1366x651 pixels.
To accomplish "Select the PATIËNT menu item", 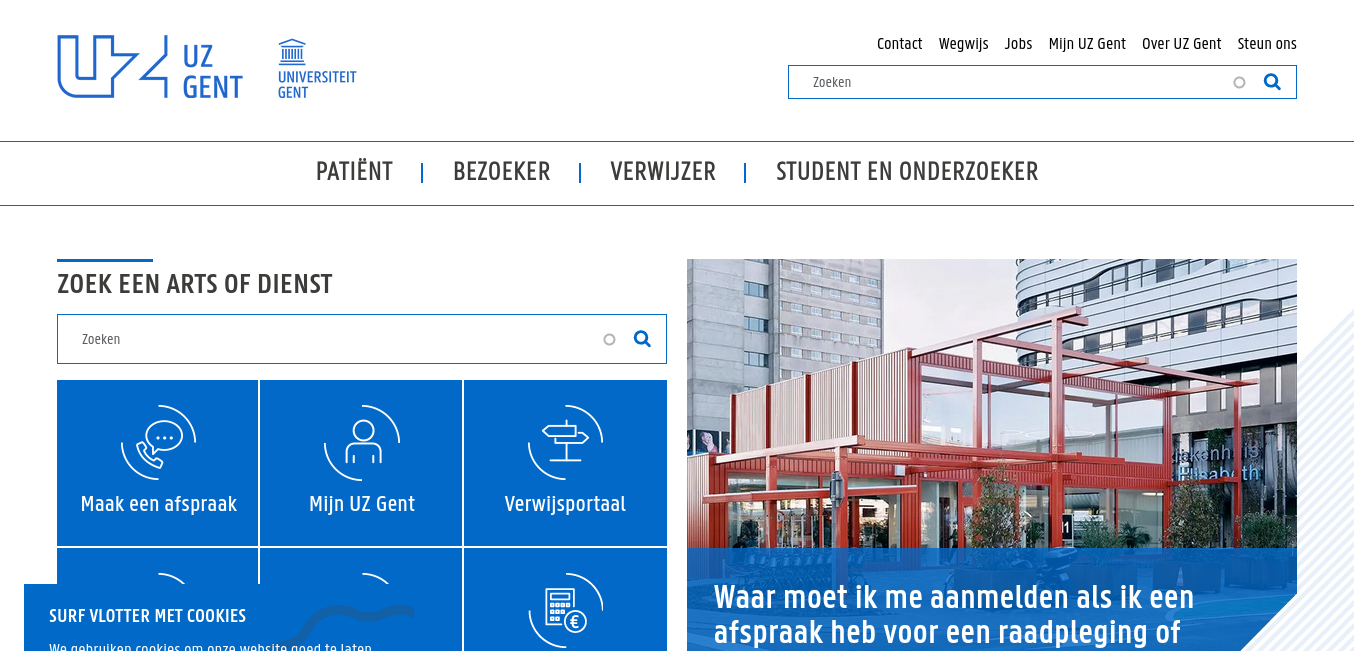I will tap(354, 172).
